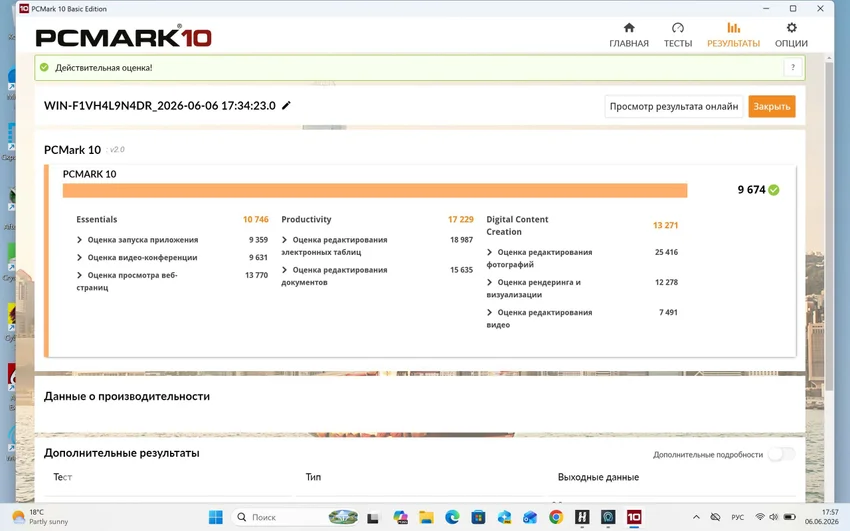This screenshot has height=531, width=850.
Task: Expand Оценка просмотра веб-страниц row
Action: (x=79, y=275)
